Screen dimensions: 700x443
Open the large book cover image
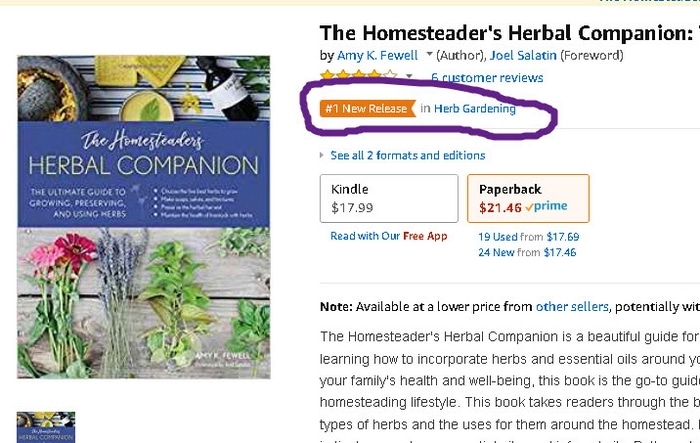pos(144,217)
